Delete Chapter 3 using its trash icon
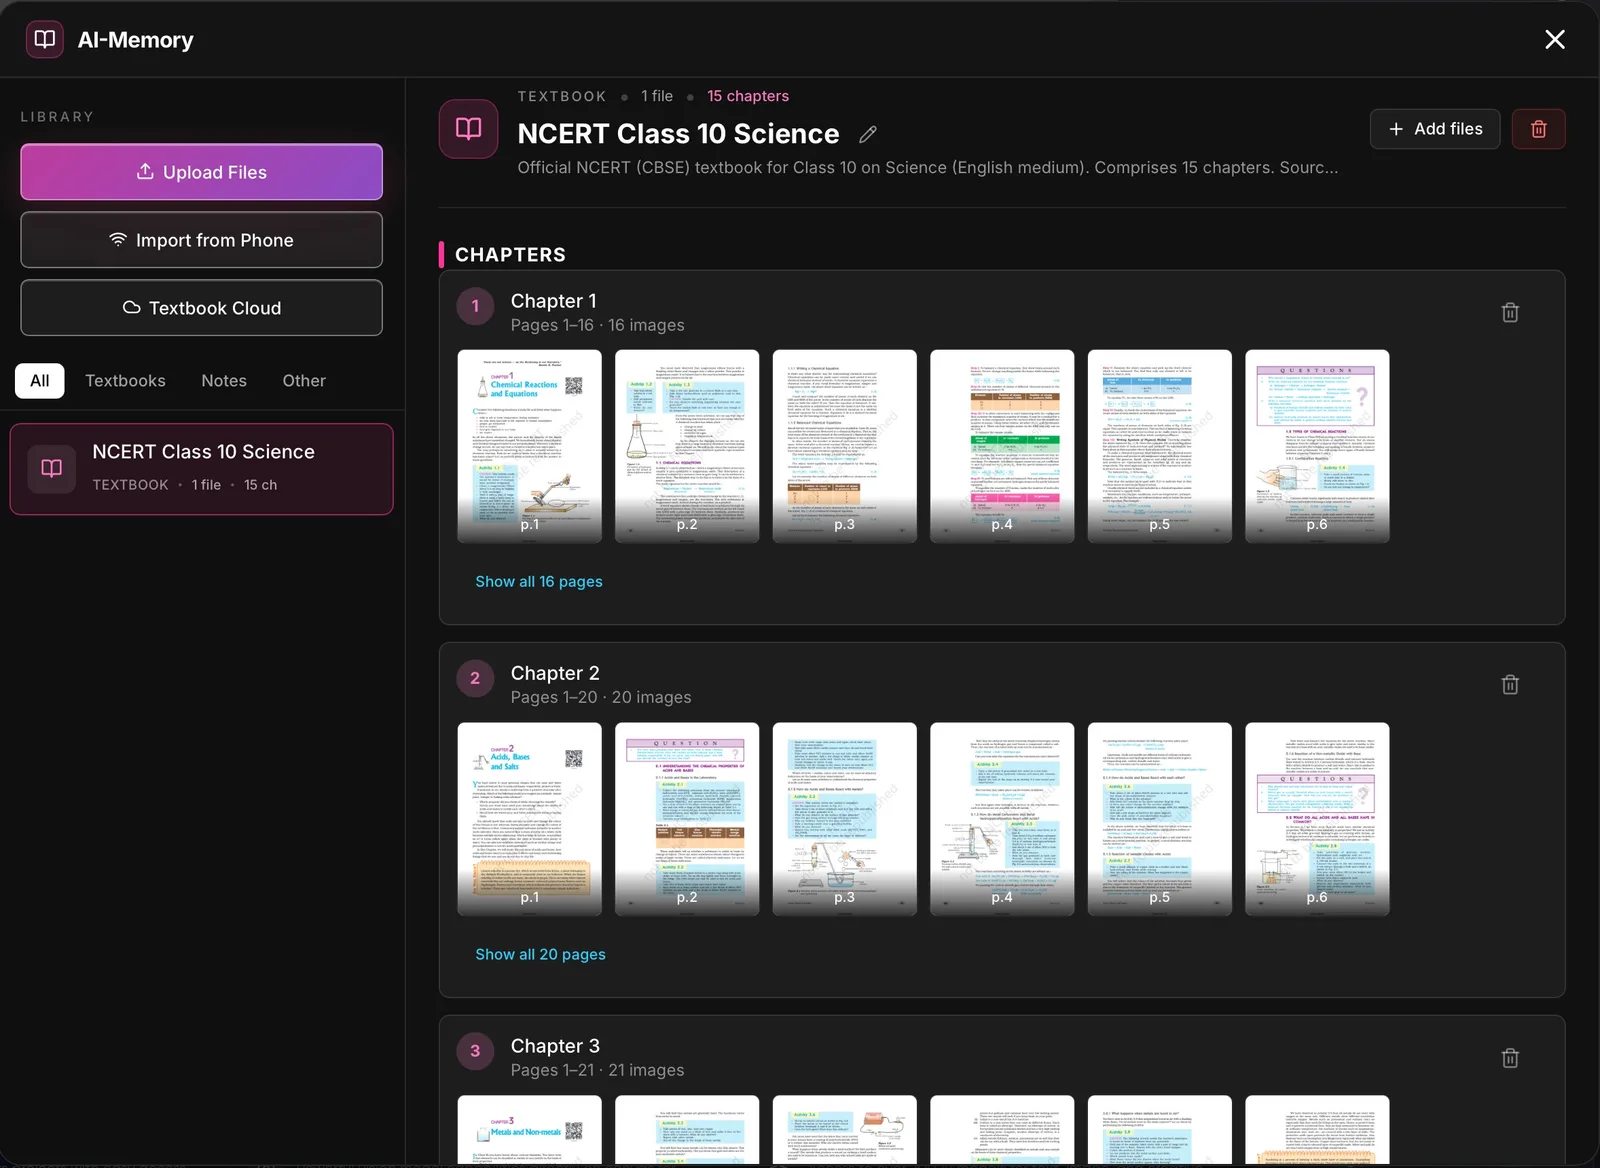 coord(1510,1058)
